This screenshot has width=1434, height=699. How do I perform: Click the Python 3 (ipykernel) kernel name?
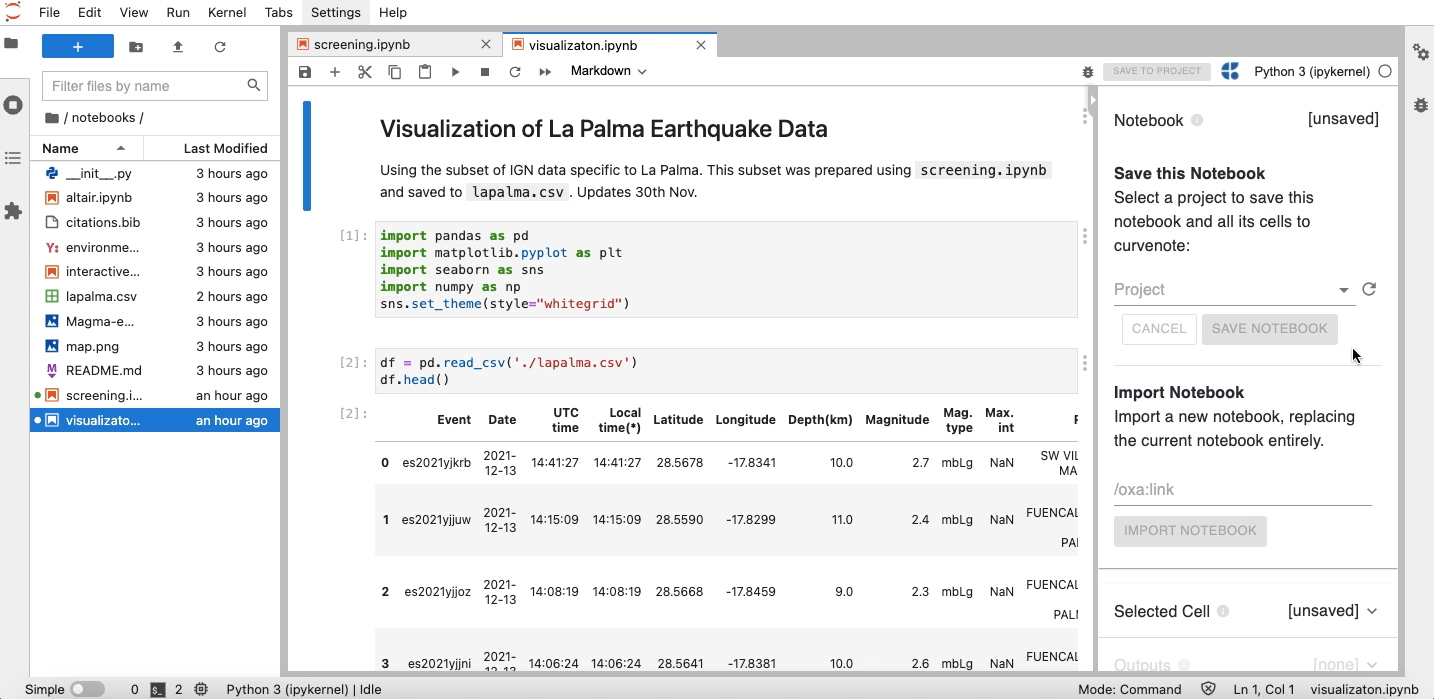1312,71
